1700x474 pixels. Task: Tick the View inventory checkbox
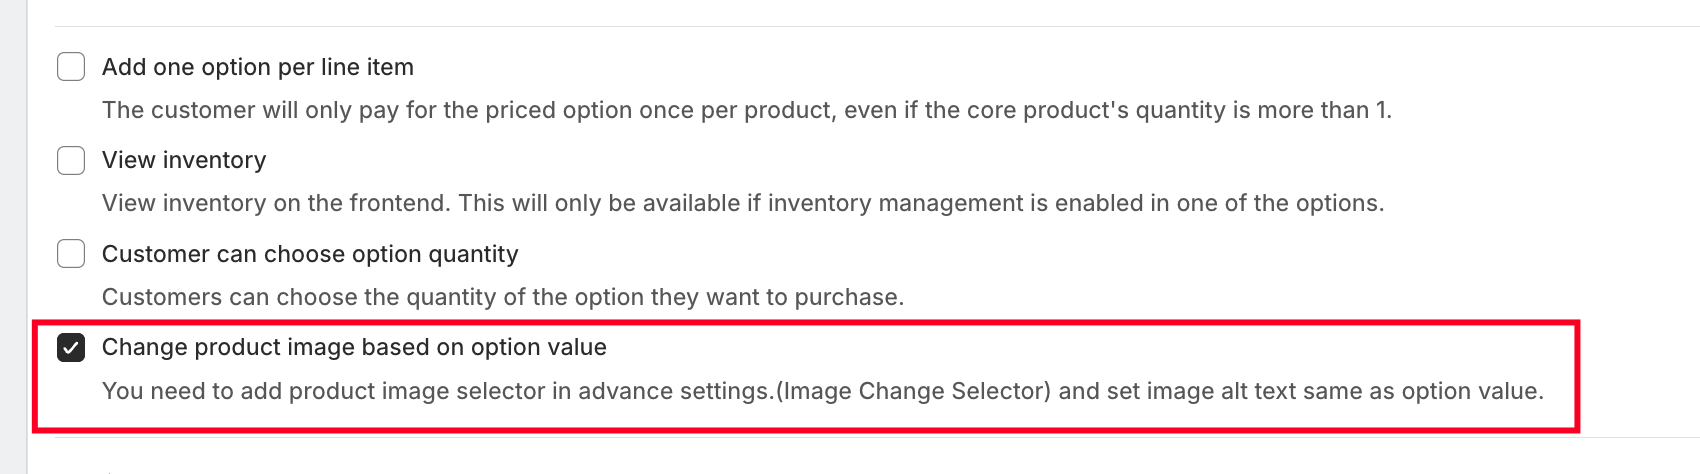point(71,160)
